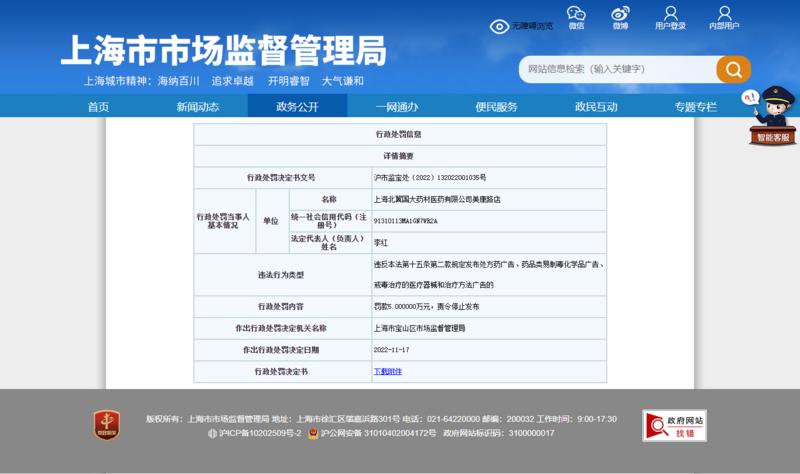Open the 便民服务 nav tab

496,107
